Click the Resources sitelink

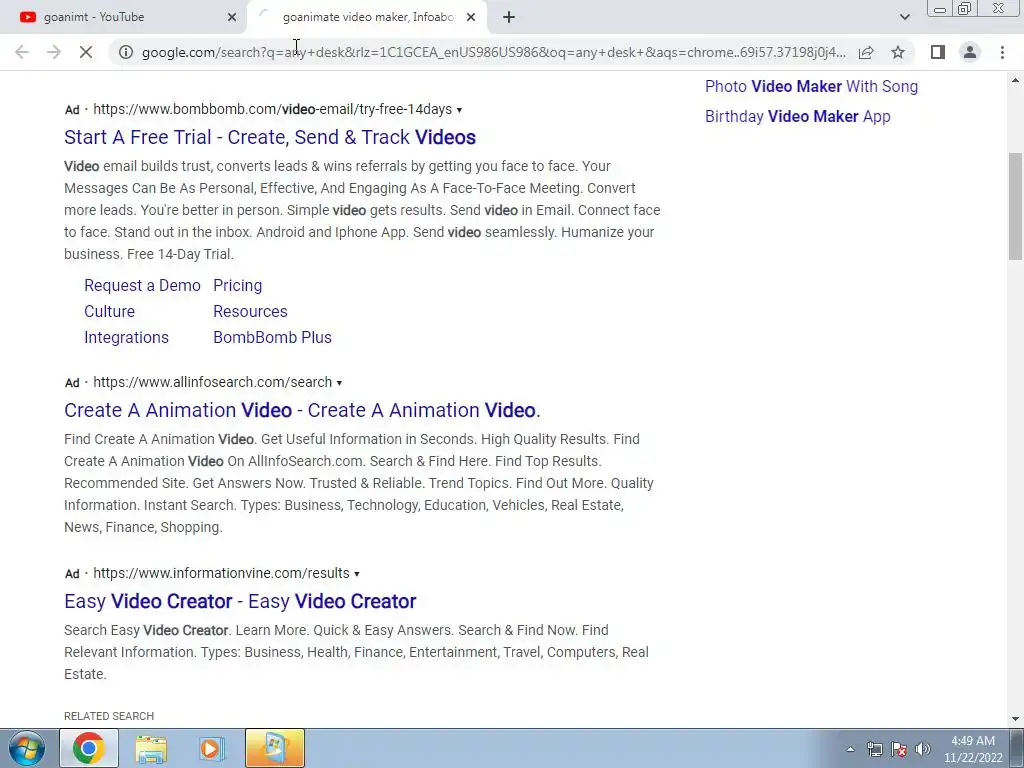[250, 312]
